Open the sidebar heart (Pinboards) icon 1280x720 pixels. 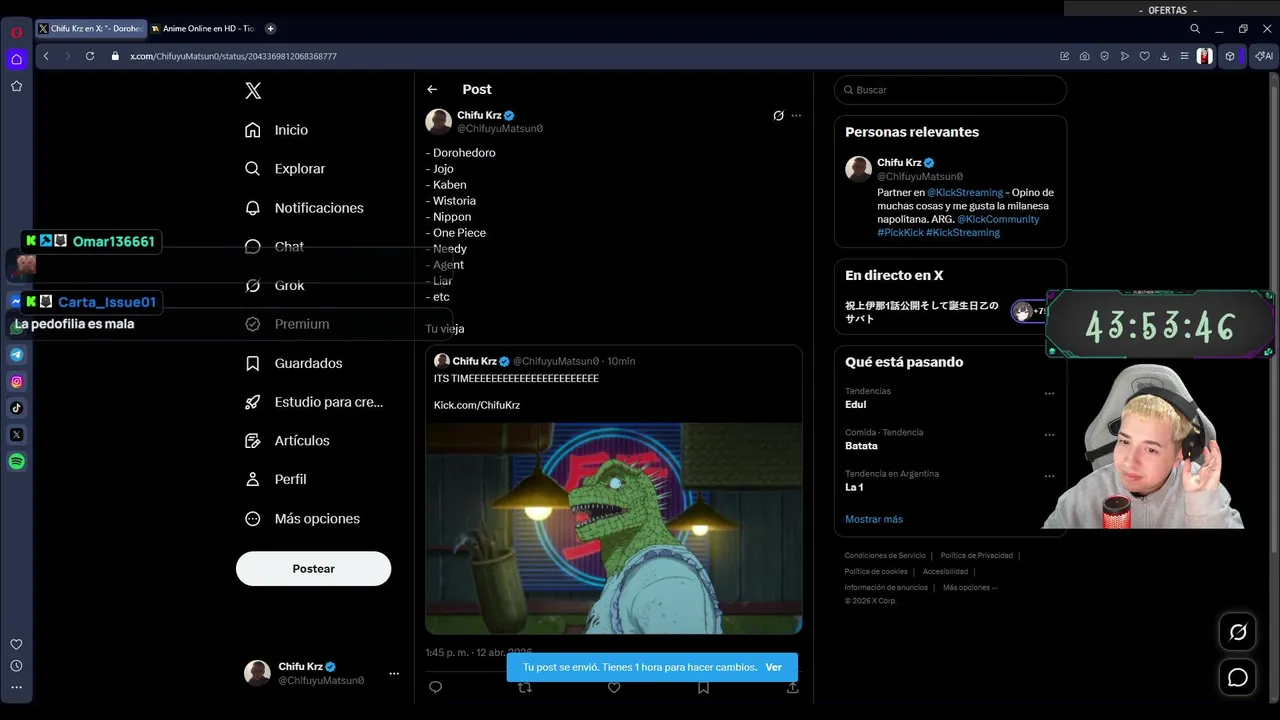click(x=16, y=644)
